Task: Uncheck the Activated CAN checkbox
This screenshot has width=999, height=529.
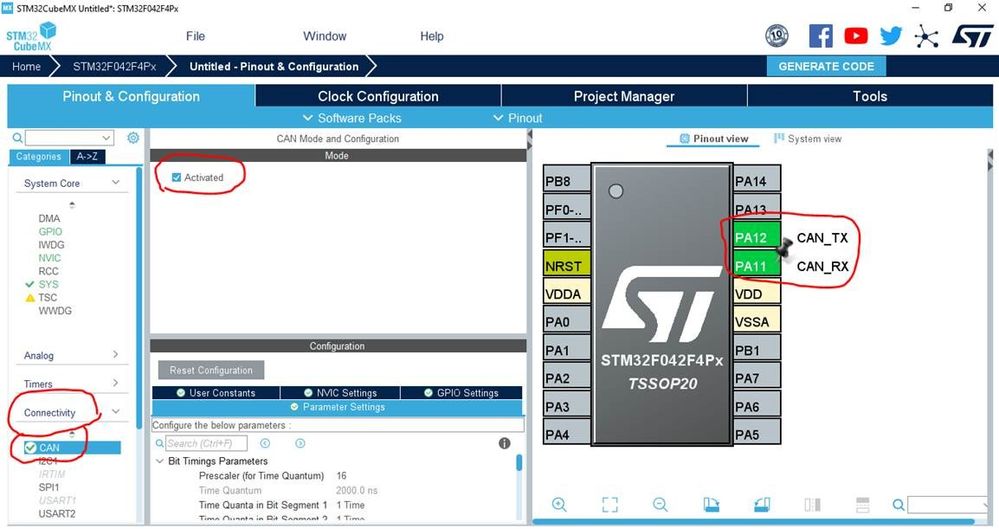Action: tap(176, 177)
